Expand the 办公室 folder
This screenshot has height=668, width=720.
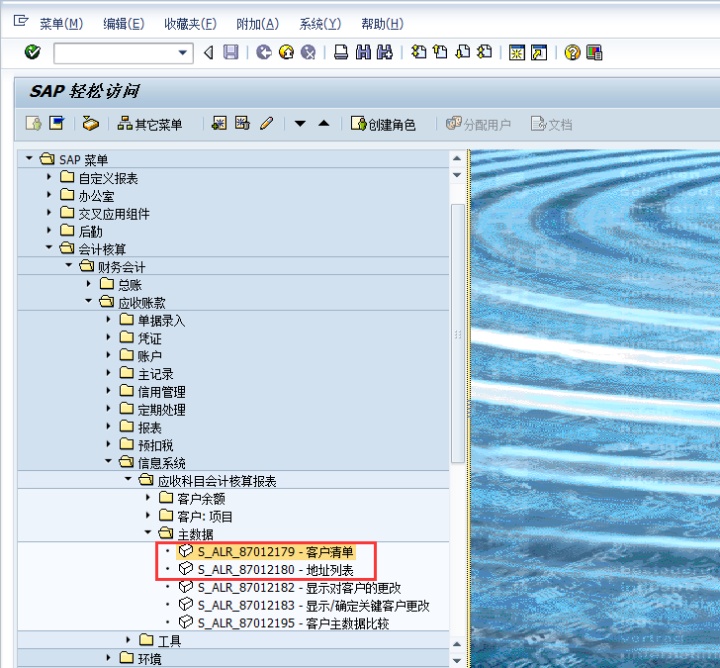[49, 195]
